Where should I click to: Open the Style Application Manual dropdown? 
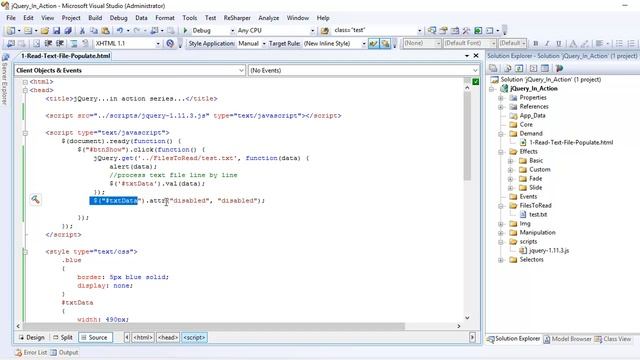(264, 43)
